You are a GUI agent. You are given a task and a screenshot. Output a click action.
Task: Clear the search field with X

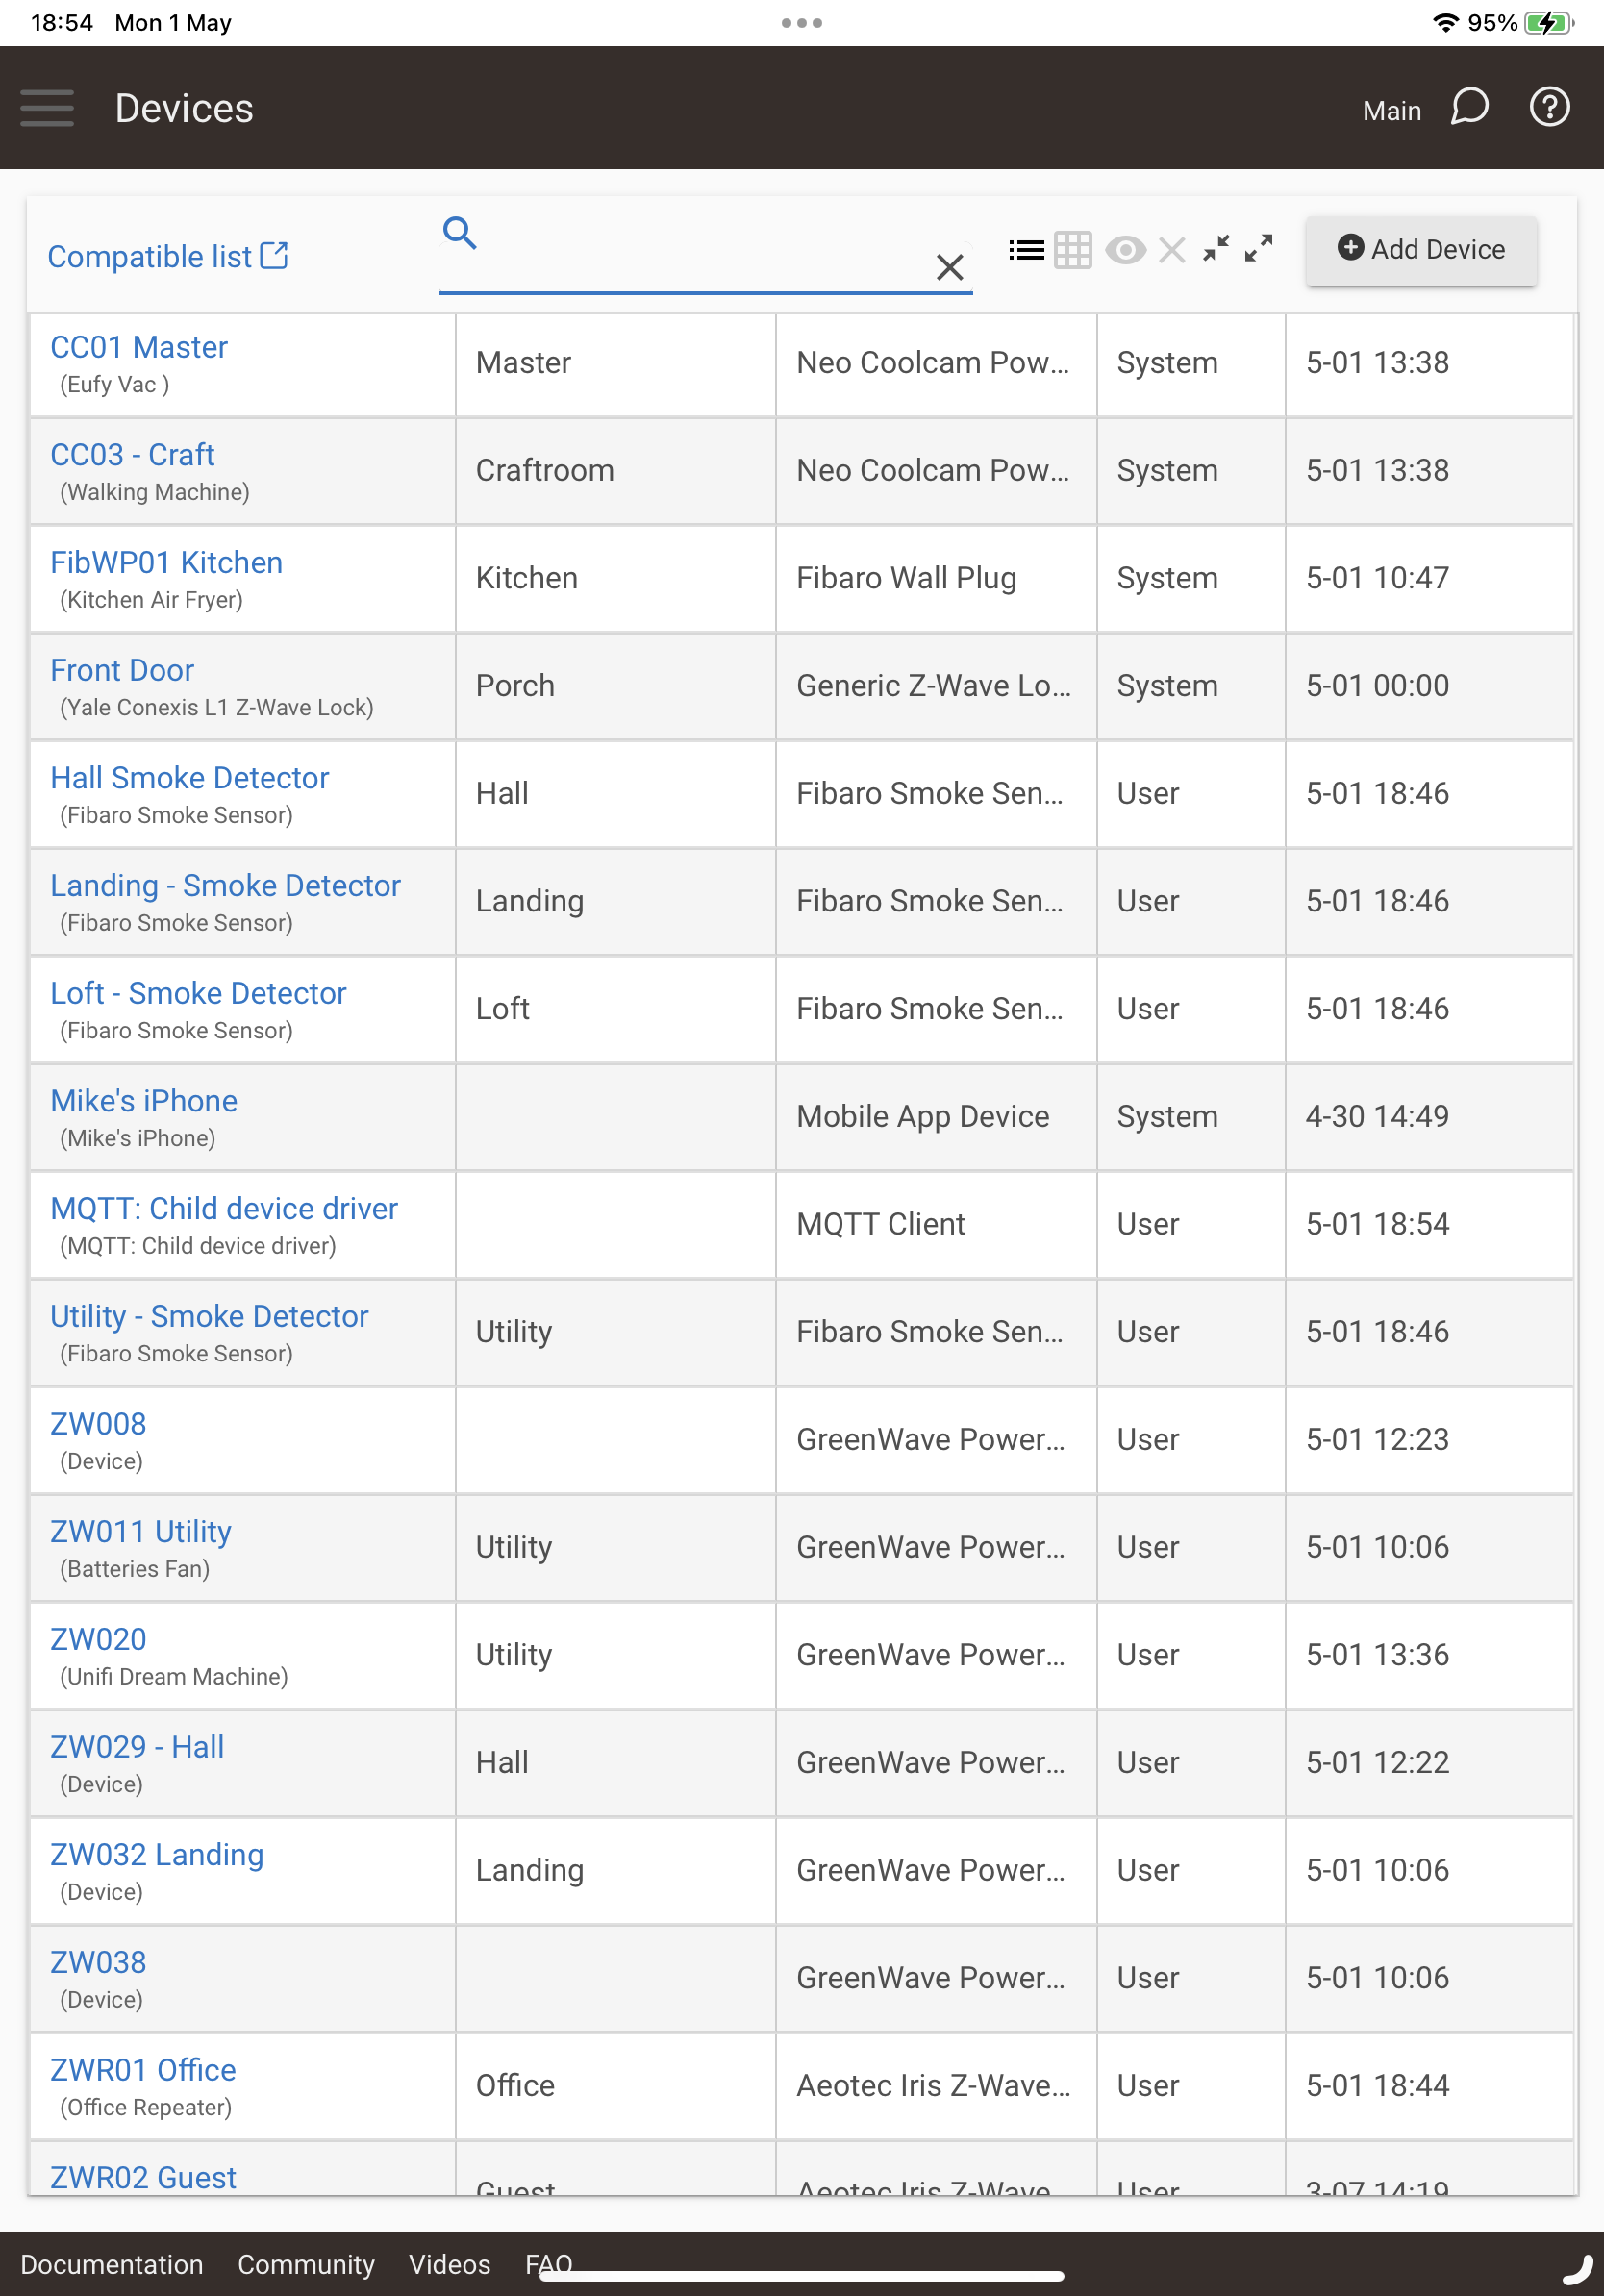coord(949,267)
